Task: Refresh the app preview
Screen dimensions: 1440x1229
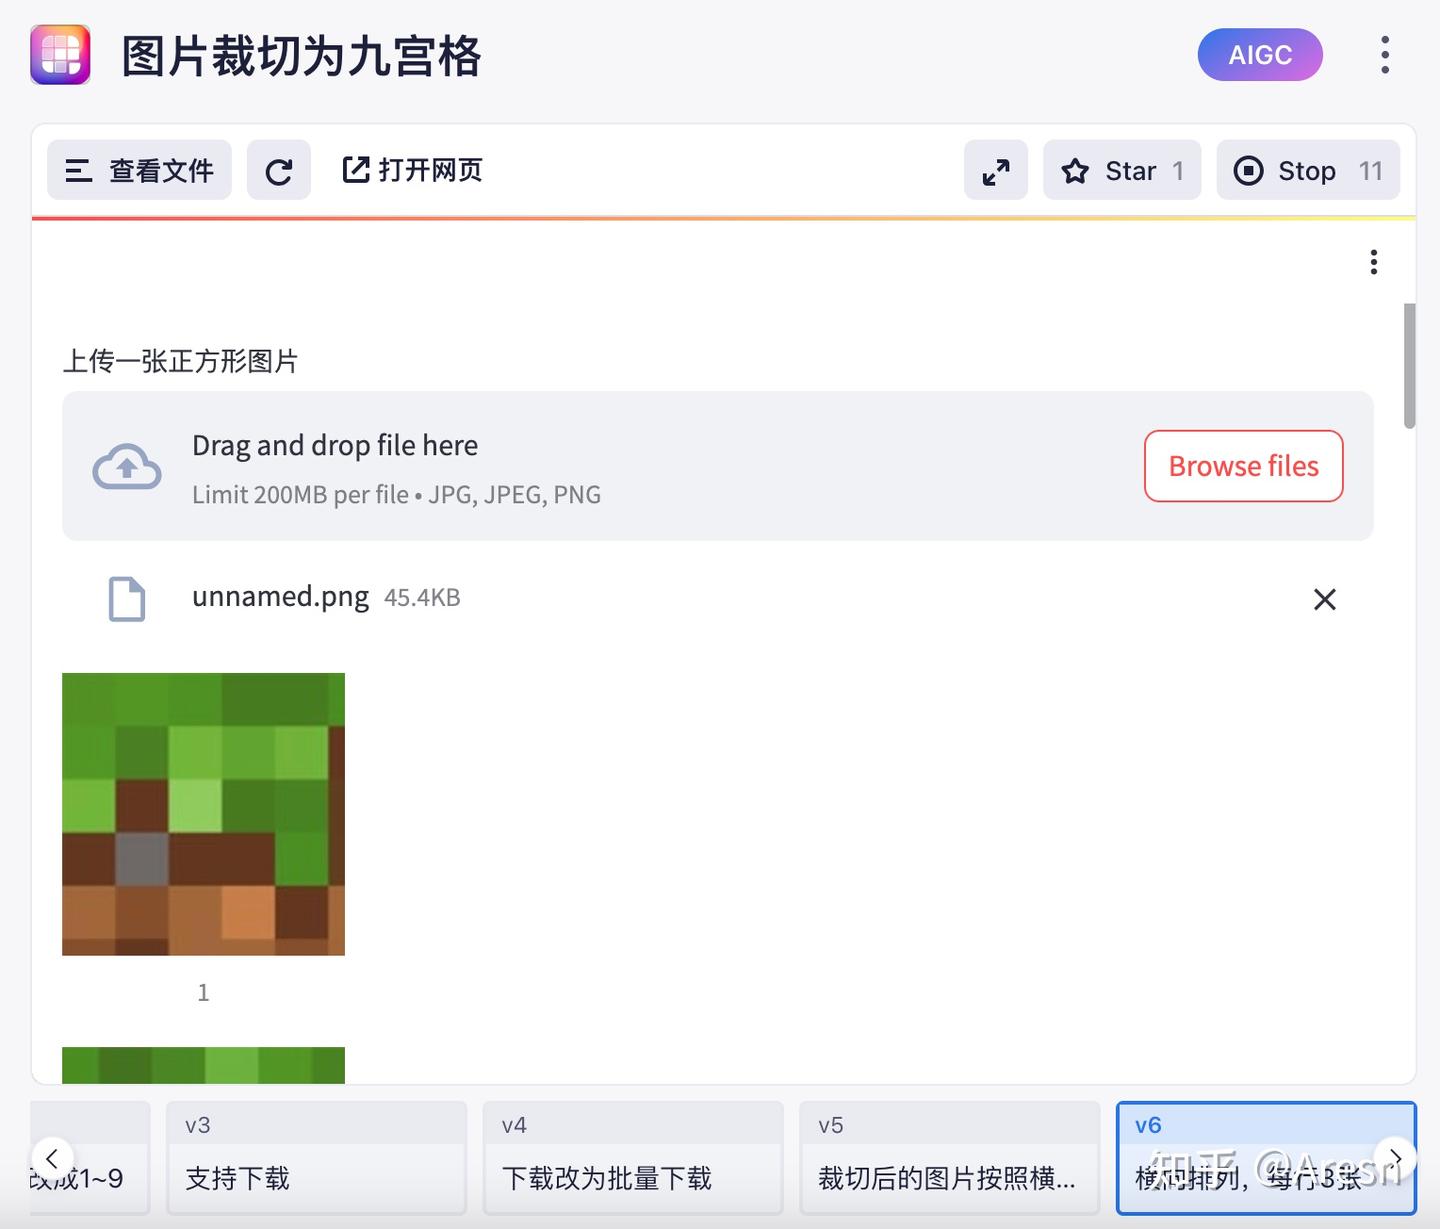Action: pyautogui.click(x=279, y=170)
